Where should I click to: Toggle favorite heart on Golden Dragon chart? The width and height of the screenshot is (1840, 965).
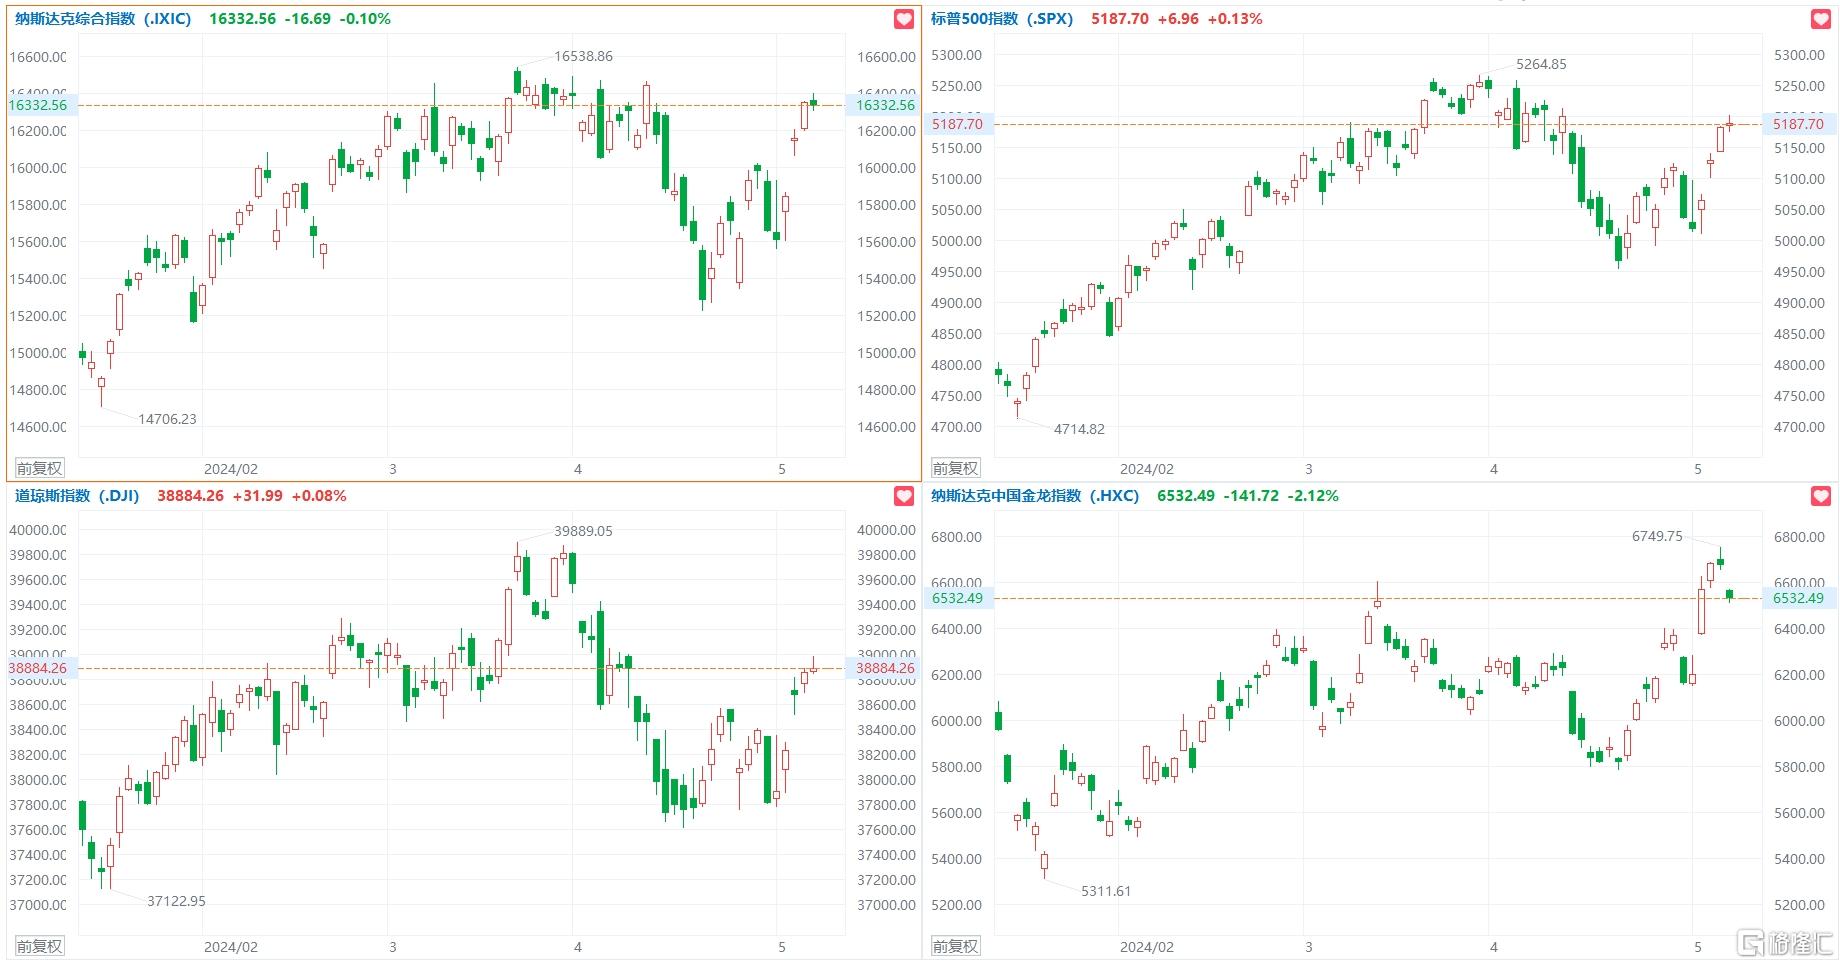[1821, 496]
